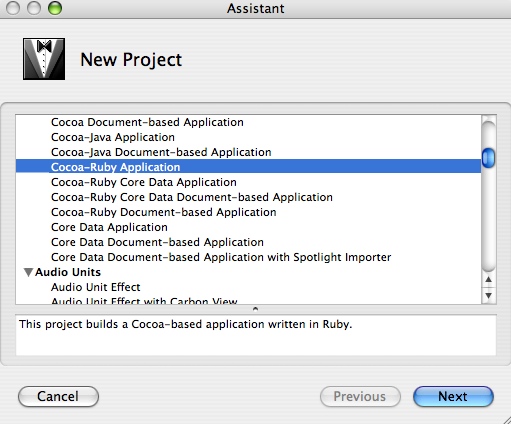Viewport: 511px width, 424px height.
Task: Click the tuxedo Assistant icon
Action: coord(44,59)
